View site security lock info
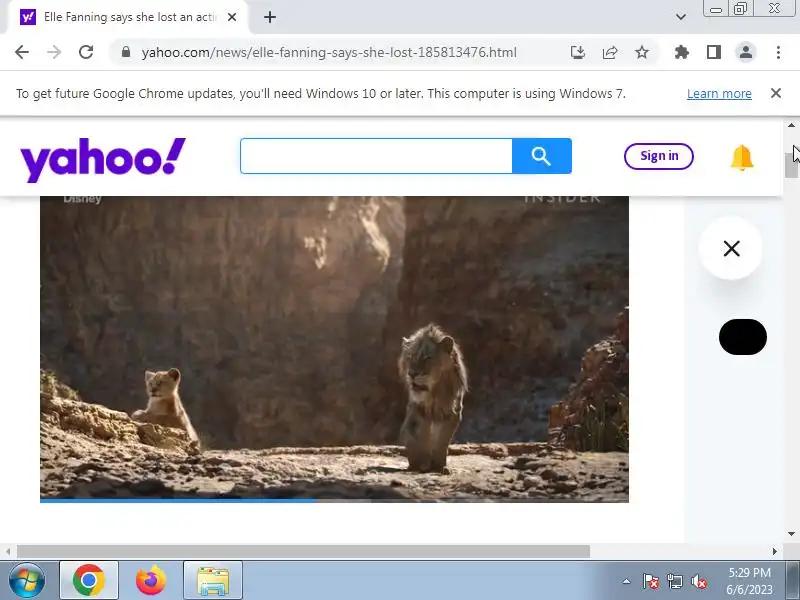 click(126, 52)
